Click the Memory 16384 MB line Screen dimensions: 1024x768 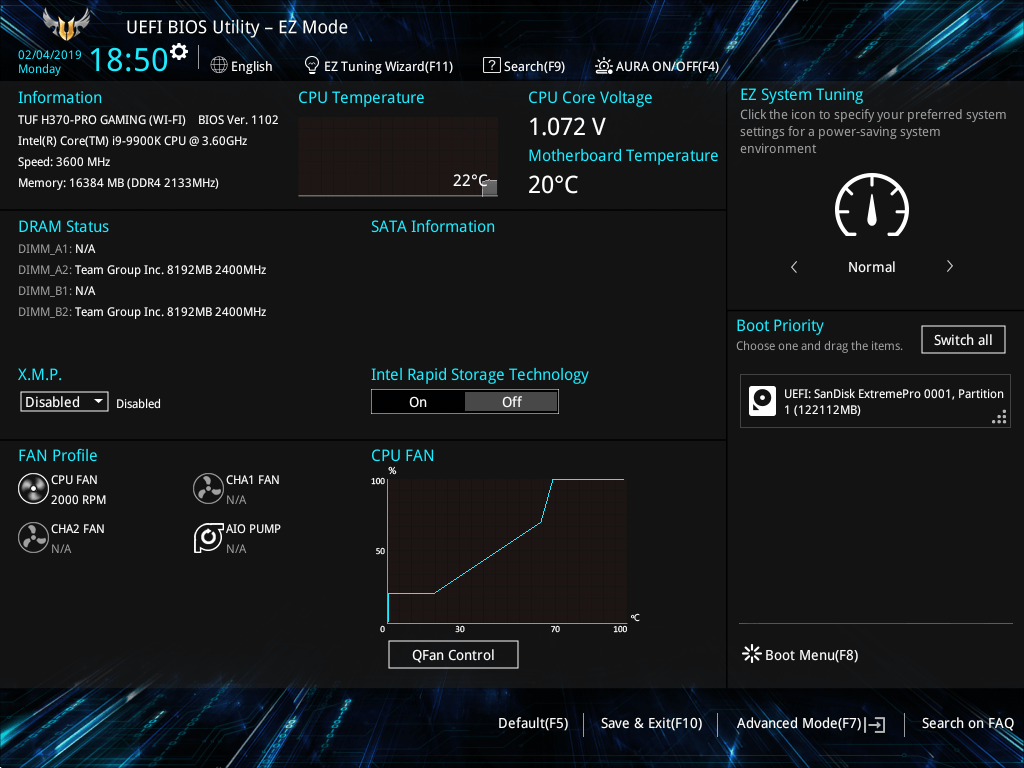point(118,183)
